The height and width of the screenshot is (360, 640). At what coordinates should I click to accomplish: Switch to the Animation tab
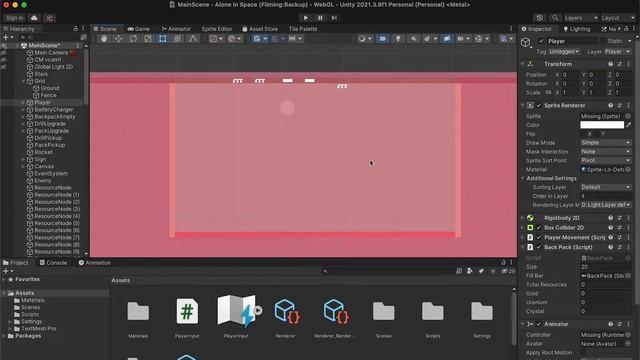pyautogui.click(x=95, y=263)
